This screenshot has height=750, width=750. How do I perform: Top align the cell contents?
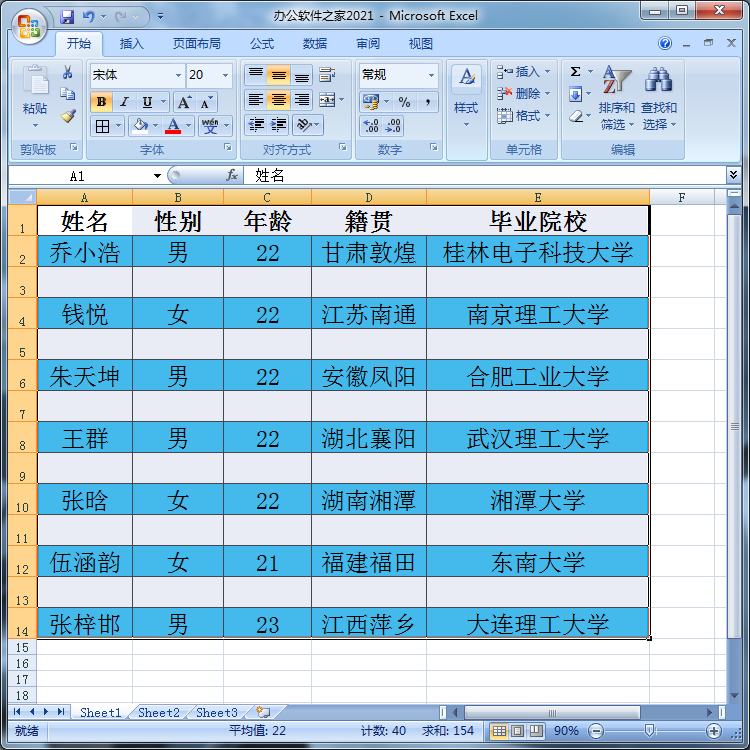[x=256, y=74]
